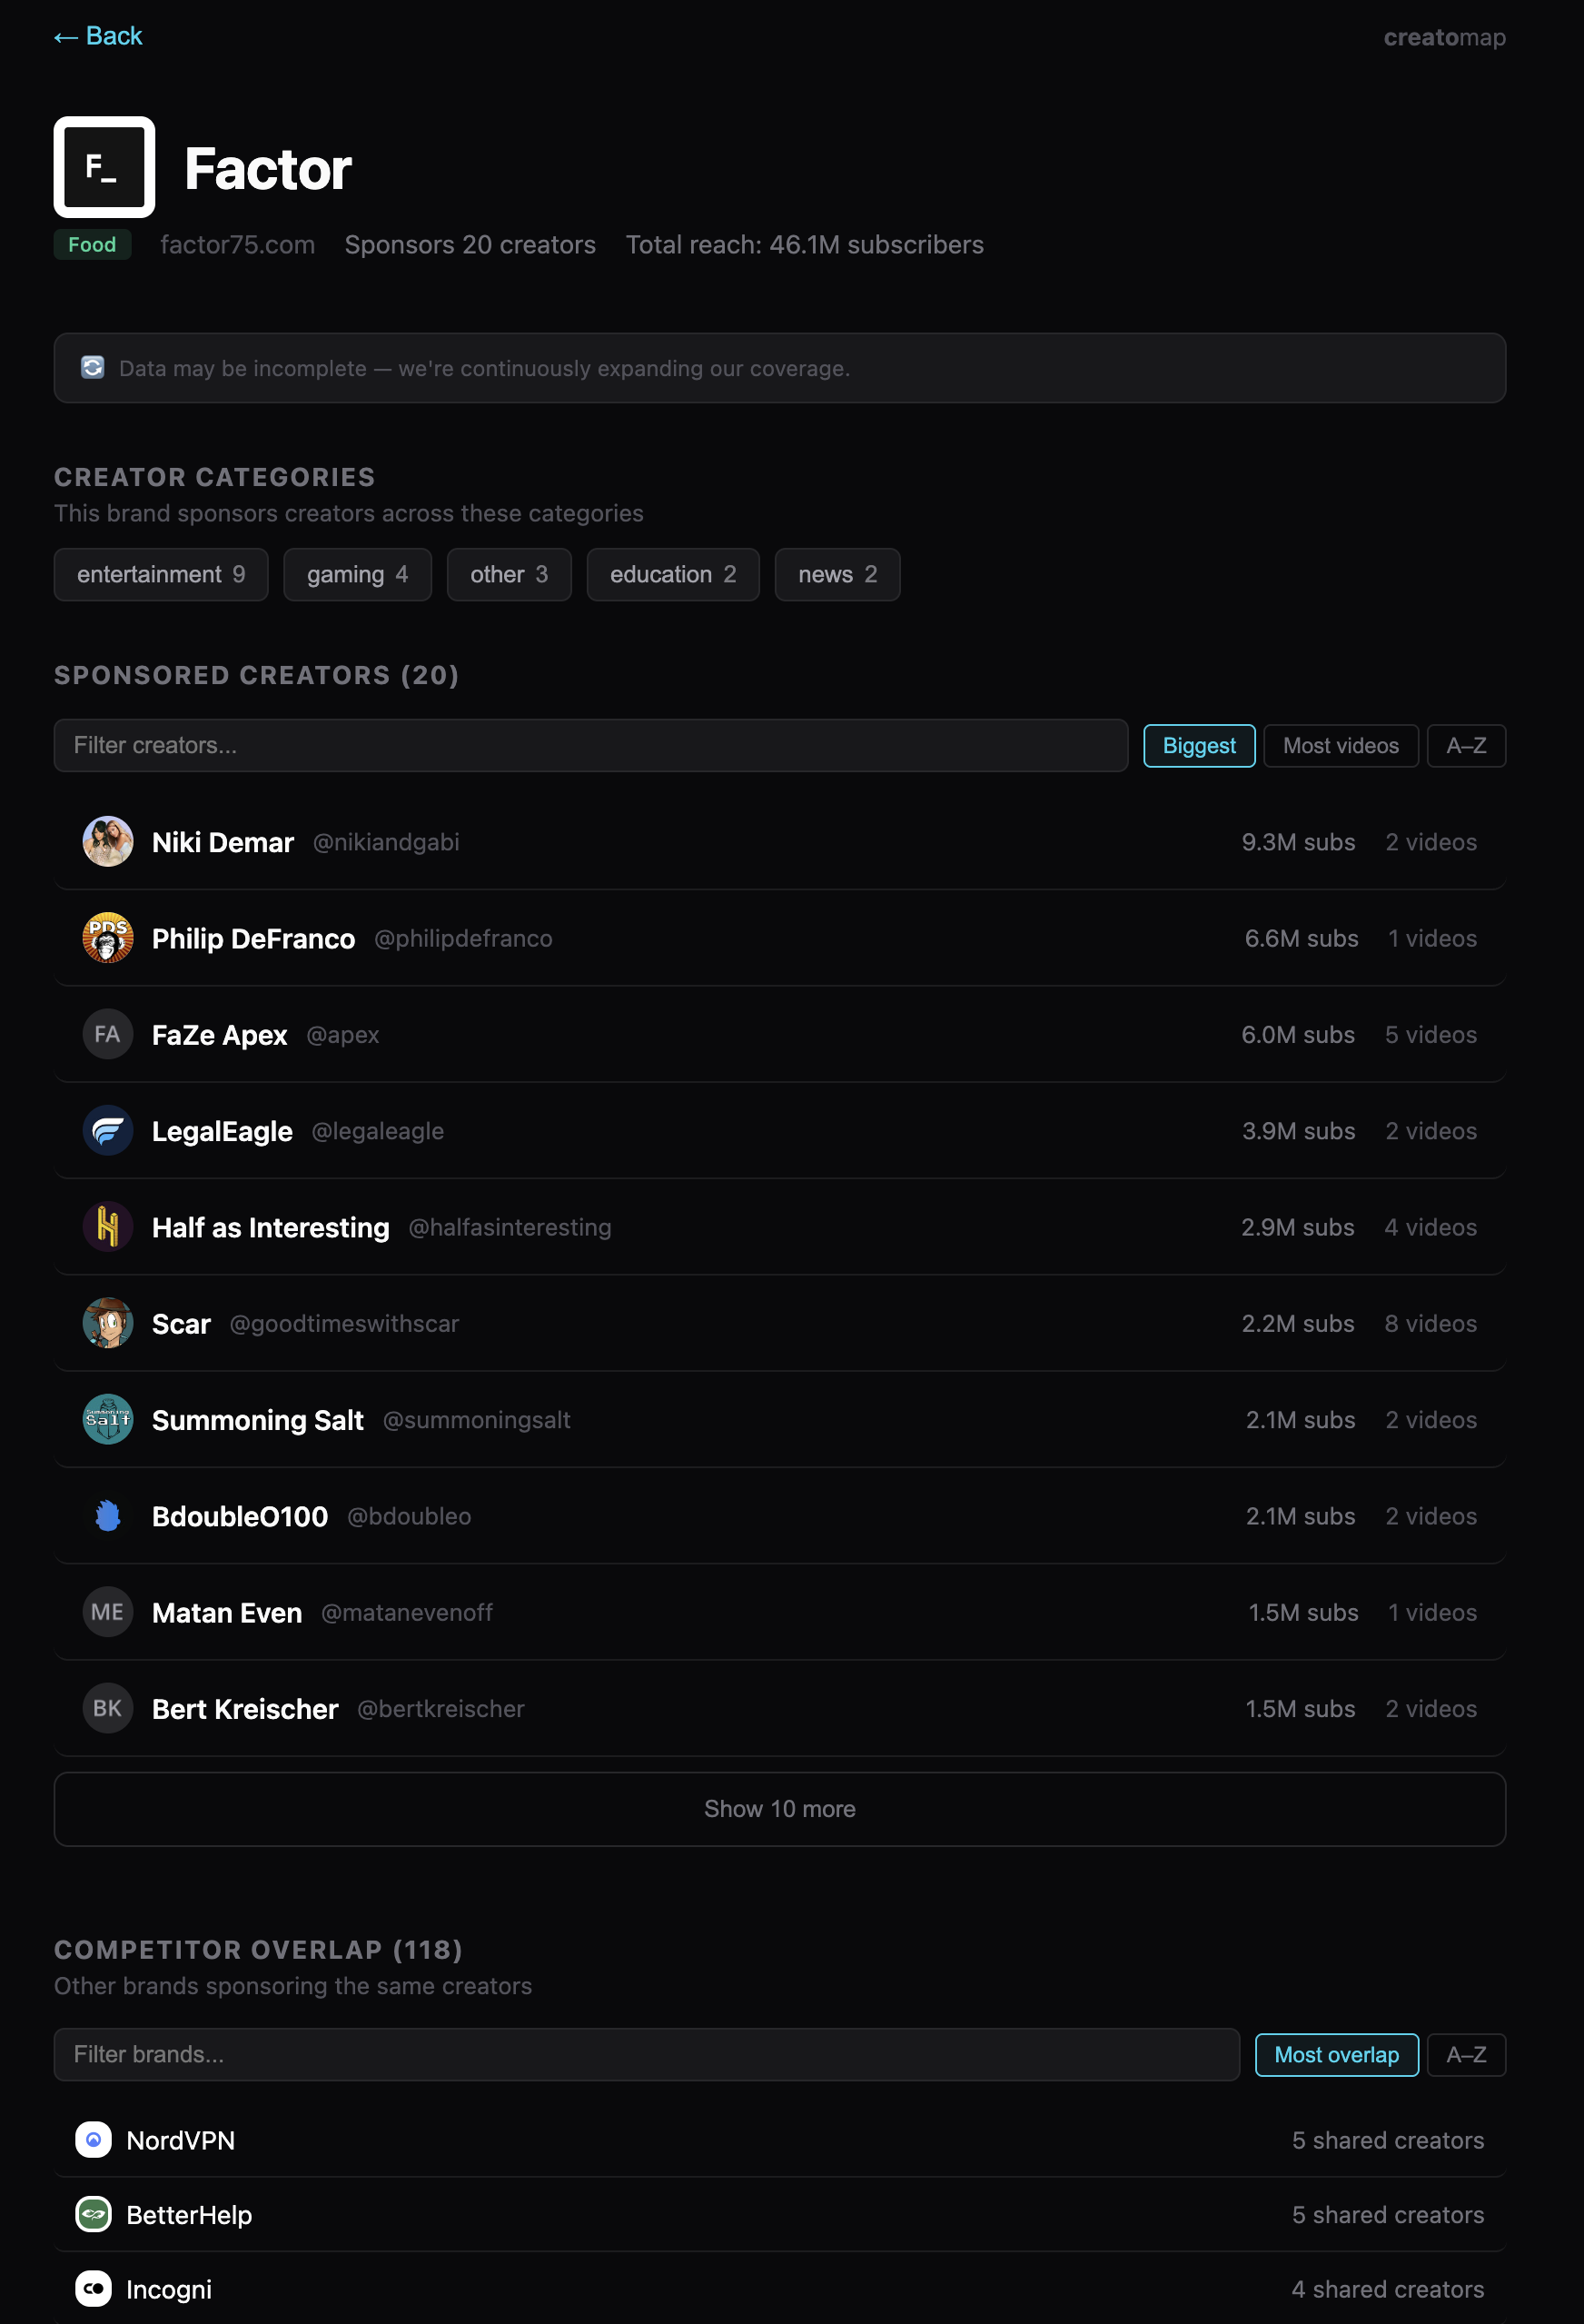The width and height of the screenshot is (1584, 2324).
Task: Open the NordVPN brand icon
Action: tap(93, 2140)
